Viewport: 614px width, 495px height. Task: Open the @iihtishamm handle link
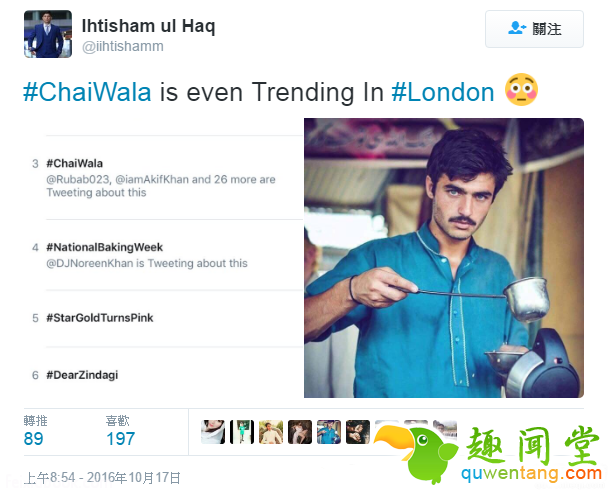coord(123,46)
